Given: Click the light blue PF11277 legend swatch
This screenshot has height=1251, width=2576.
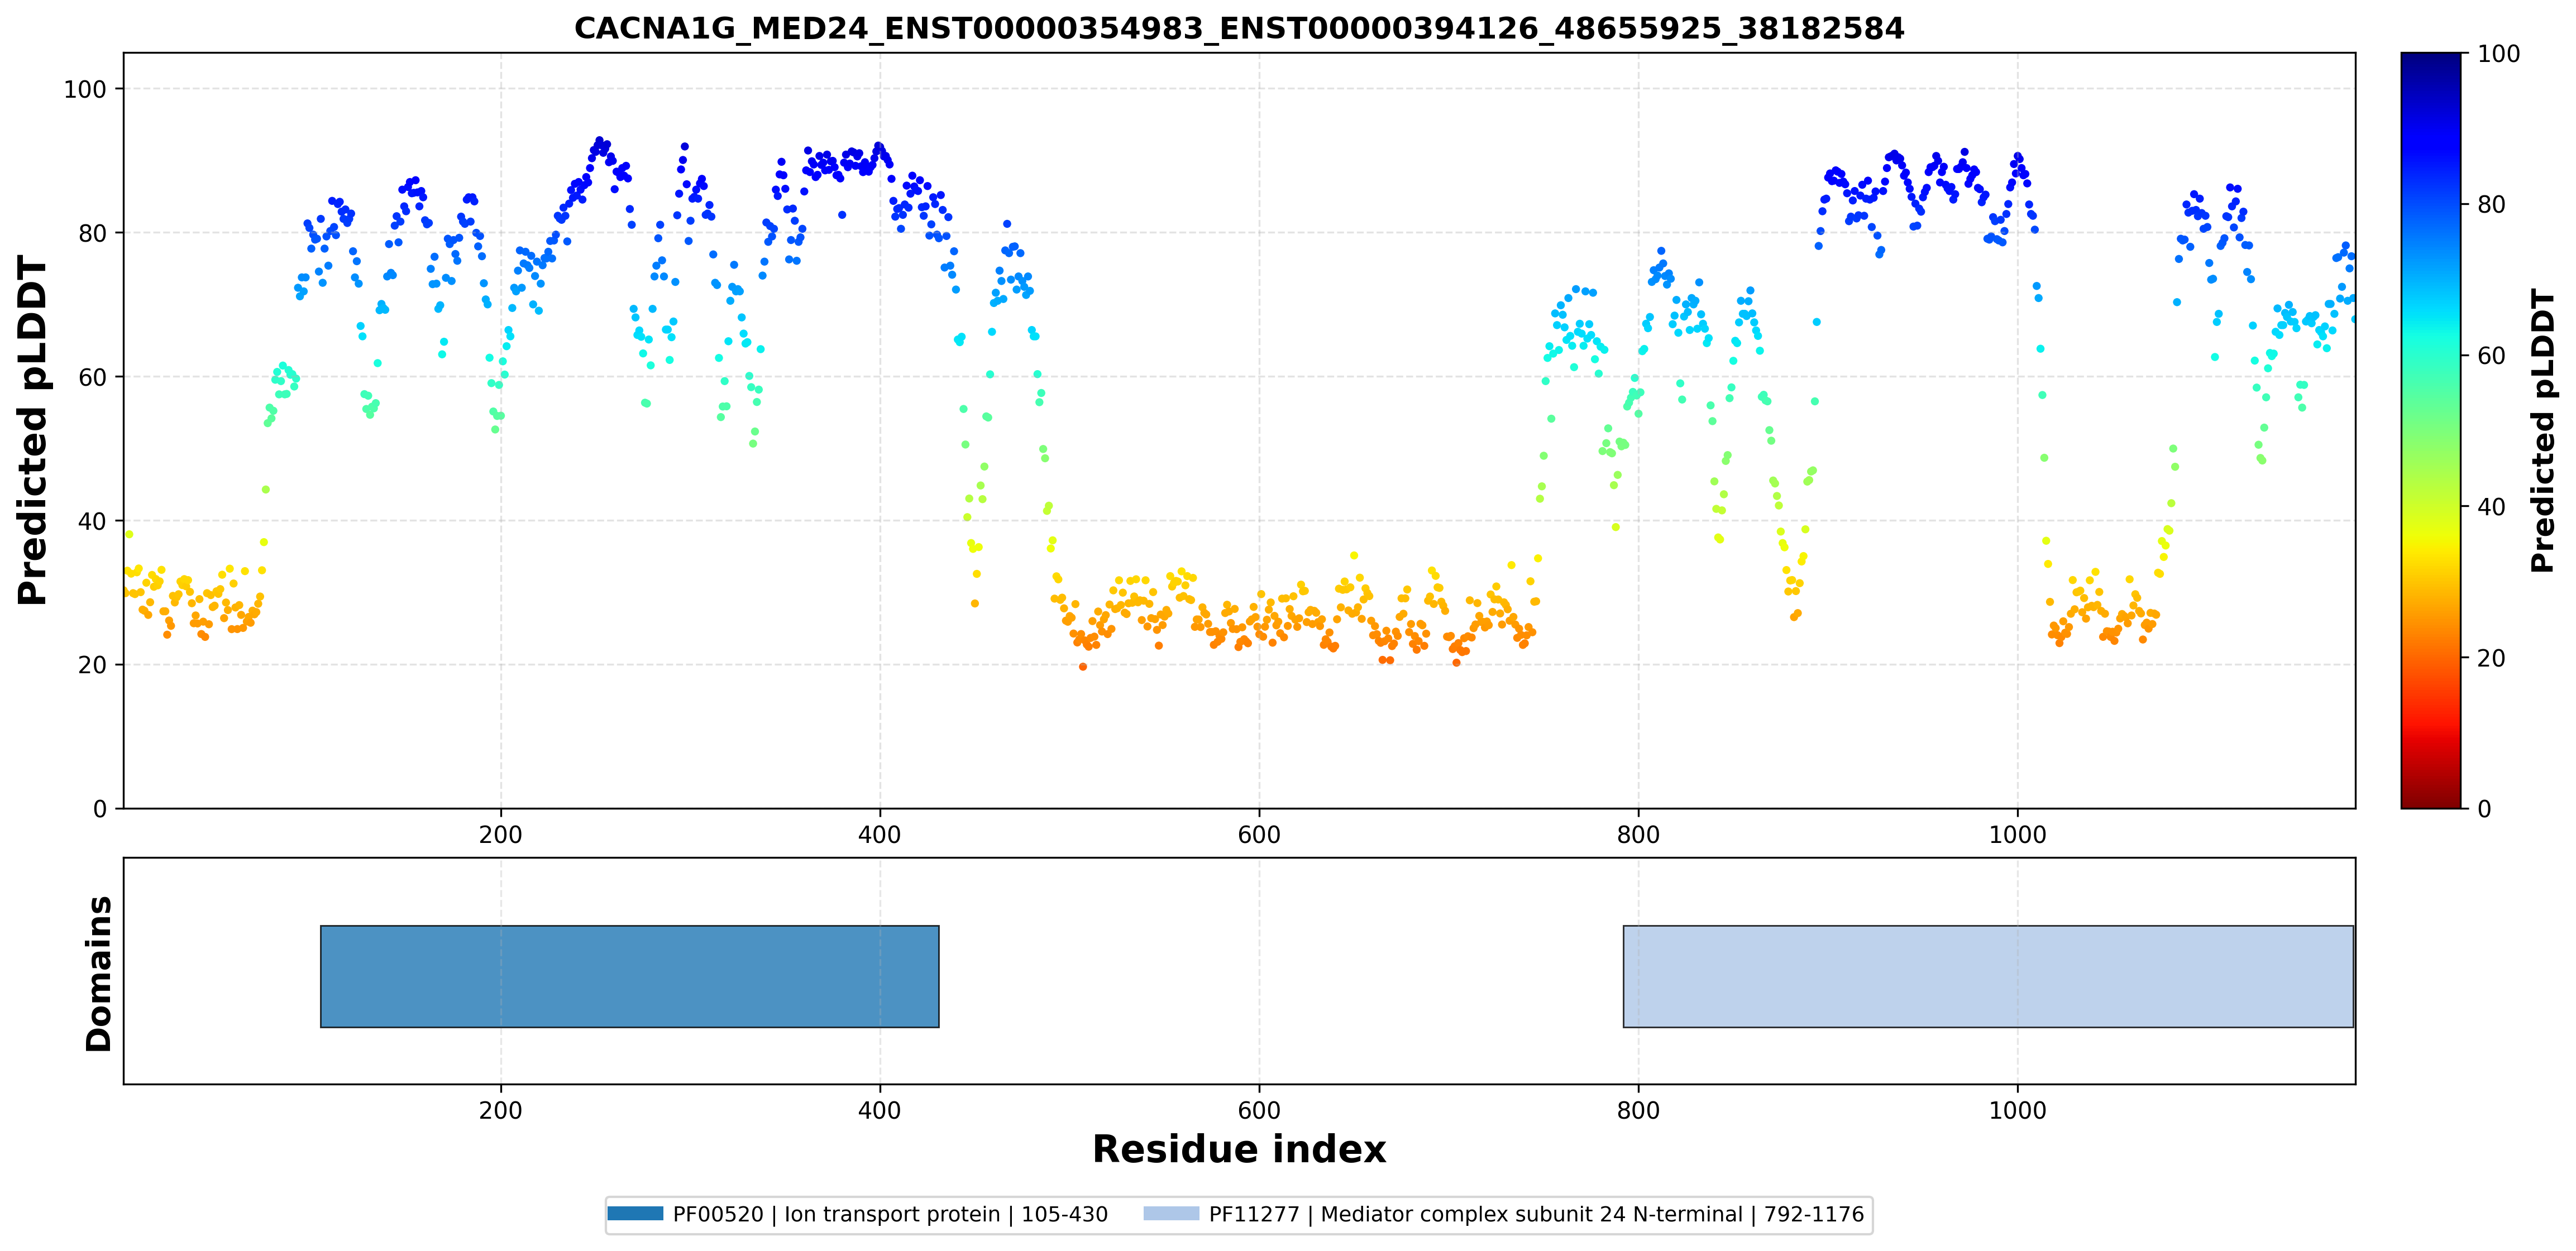Looking at the screenshot, I should (1171, 1213).
